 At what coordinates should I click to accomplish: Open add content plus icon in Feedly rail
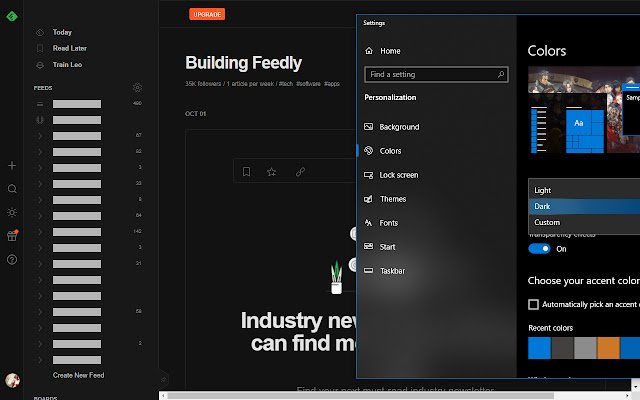coord(12,165)
